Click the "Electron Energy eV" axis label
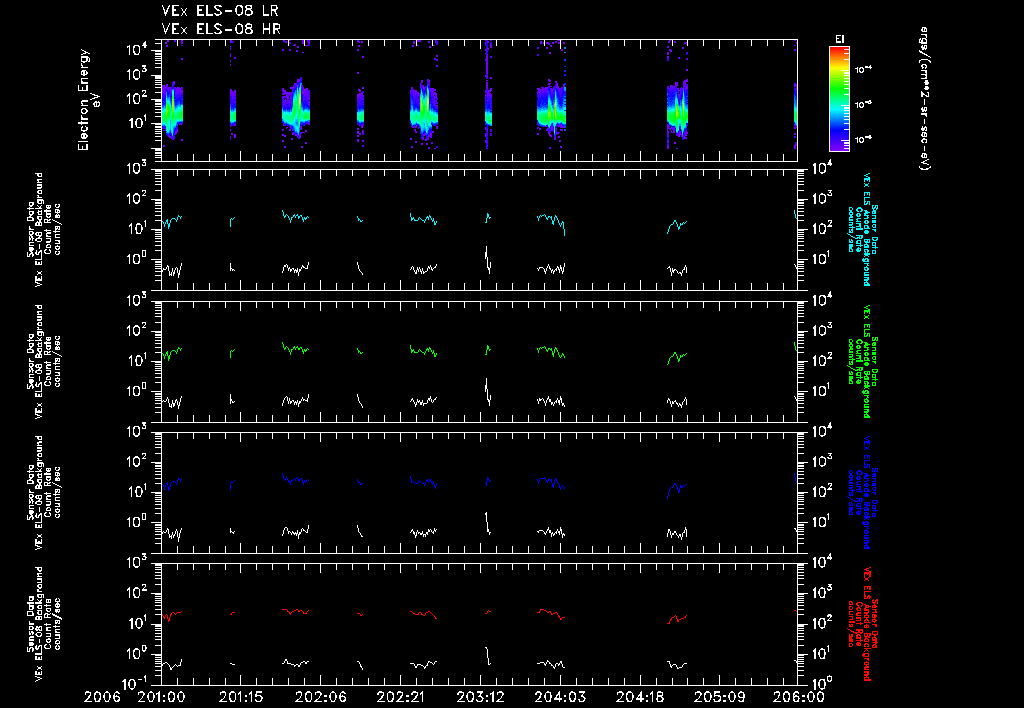The width and height of the screenshot is (1024, 708). pyautogui.click(x=88, y=99)
